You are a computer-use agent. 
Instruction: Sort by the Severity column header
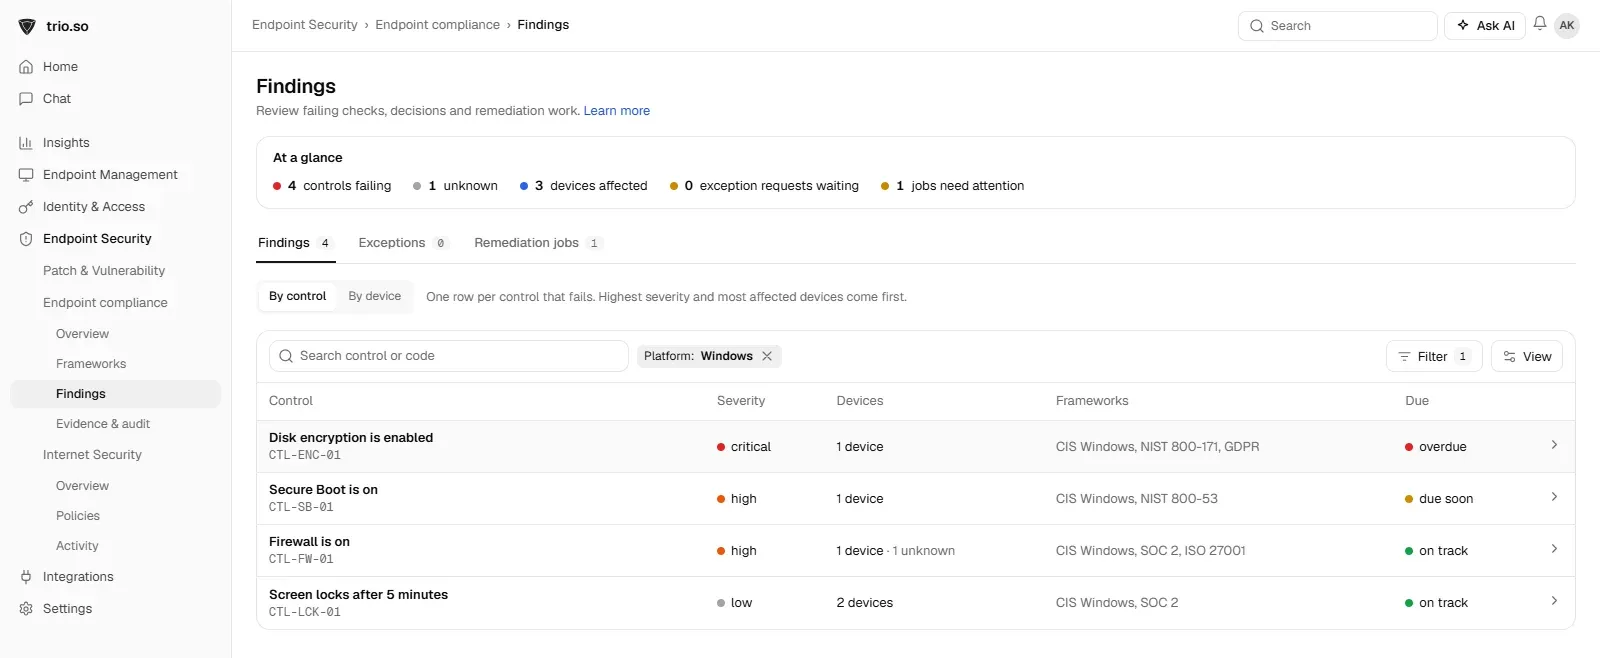(x=741, y=401)
